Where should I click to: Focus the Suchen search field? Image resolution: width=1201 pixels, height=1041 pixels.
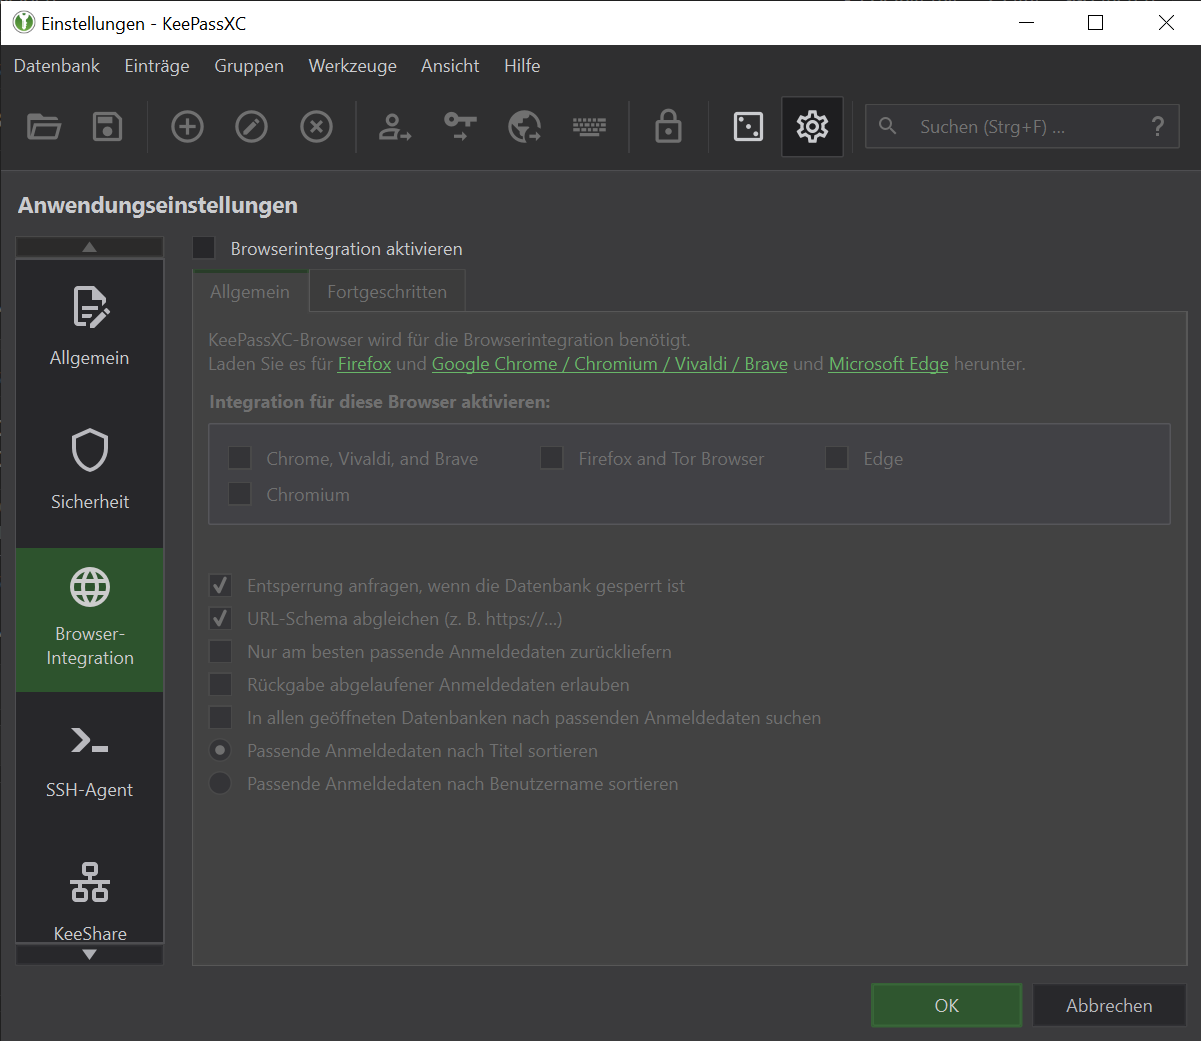pos(1022,127)
